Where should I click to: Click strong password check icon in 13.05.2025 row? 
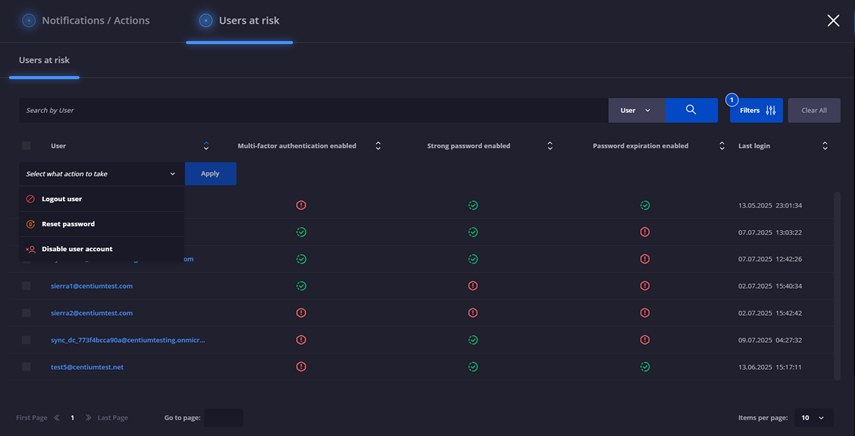(473, 205)
